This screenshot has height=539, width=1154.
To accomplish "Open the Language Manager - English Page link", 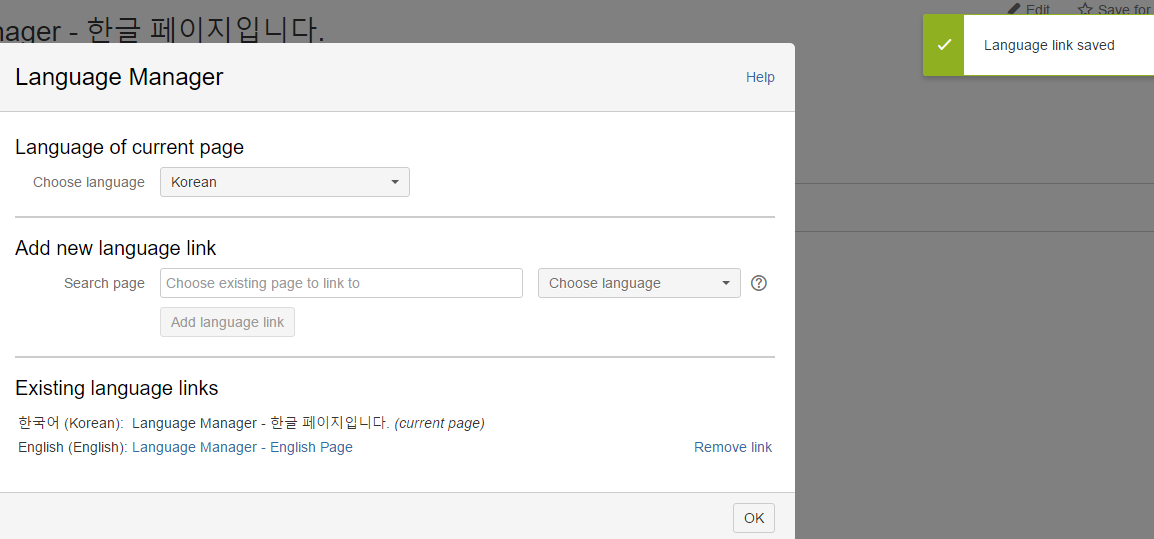I will click(x=242, y=447).
